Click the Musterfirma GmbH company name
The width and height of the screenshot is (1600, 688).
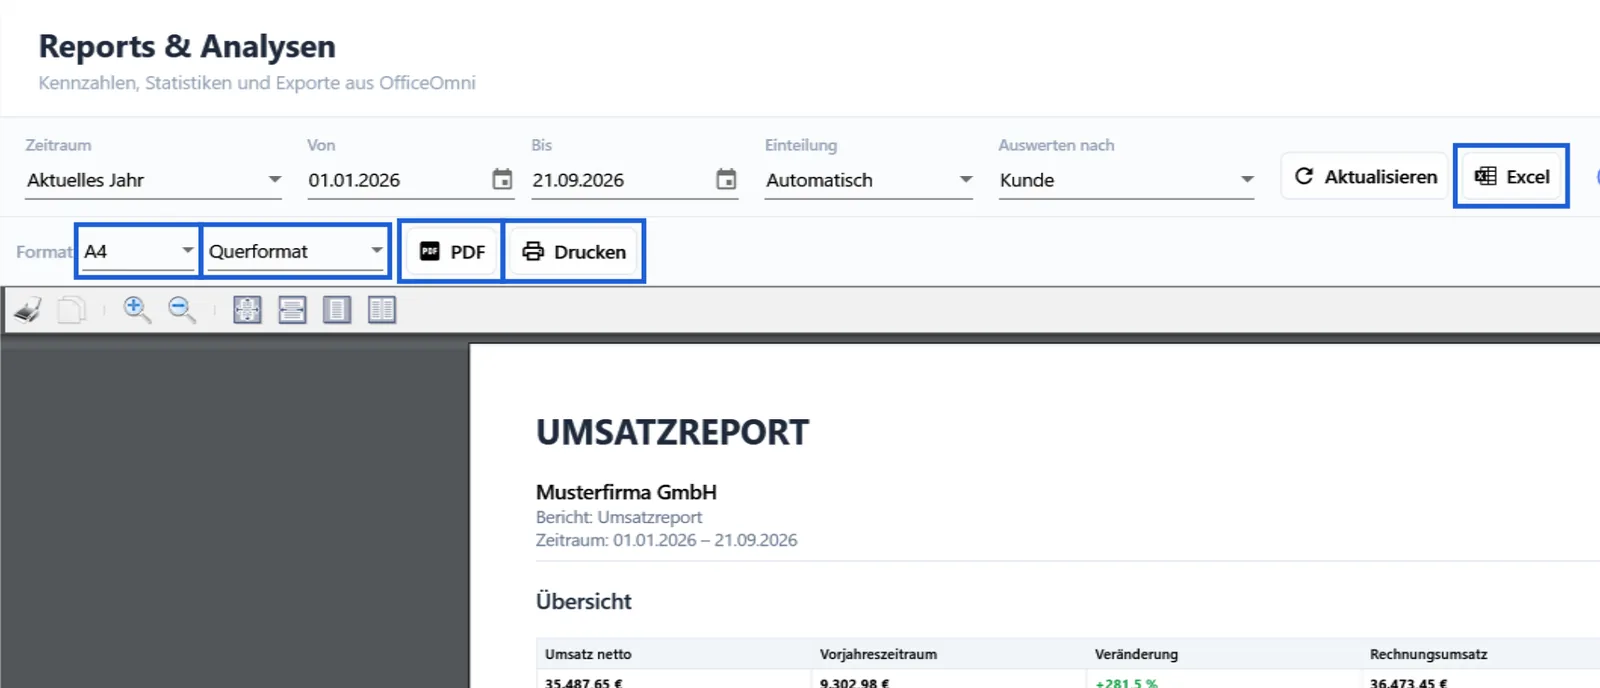[x=626, y=492]
